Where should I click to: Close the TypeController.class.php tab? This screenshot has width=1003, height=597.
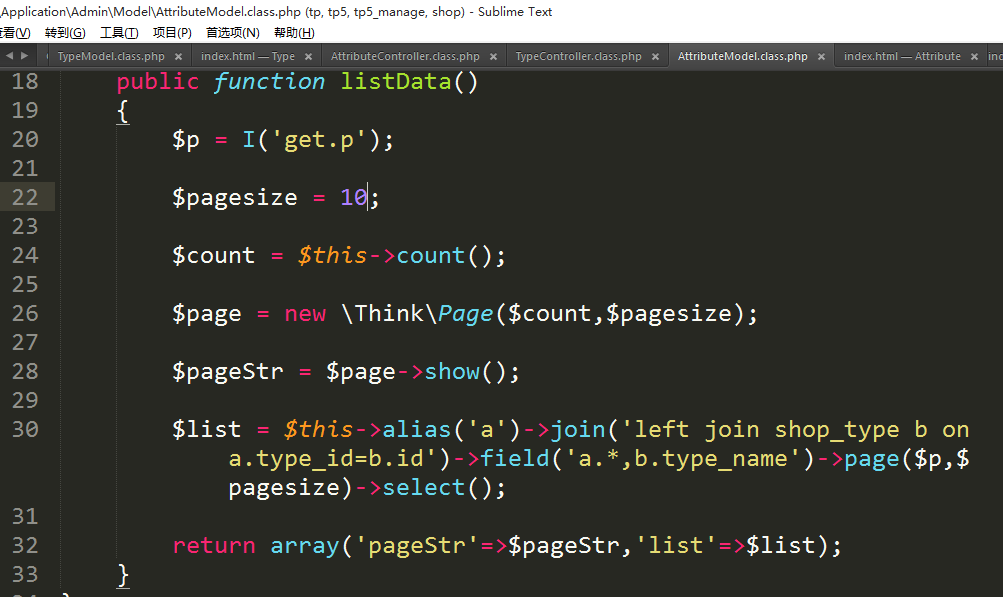pyautogui.click(x=657, y=57)
